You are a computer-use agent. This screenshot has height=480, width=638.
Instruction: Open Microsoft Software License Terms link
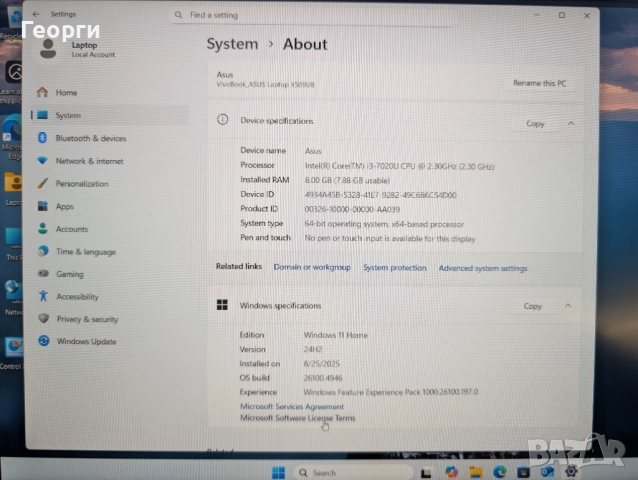(x=297, y=418)
